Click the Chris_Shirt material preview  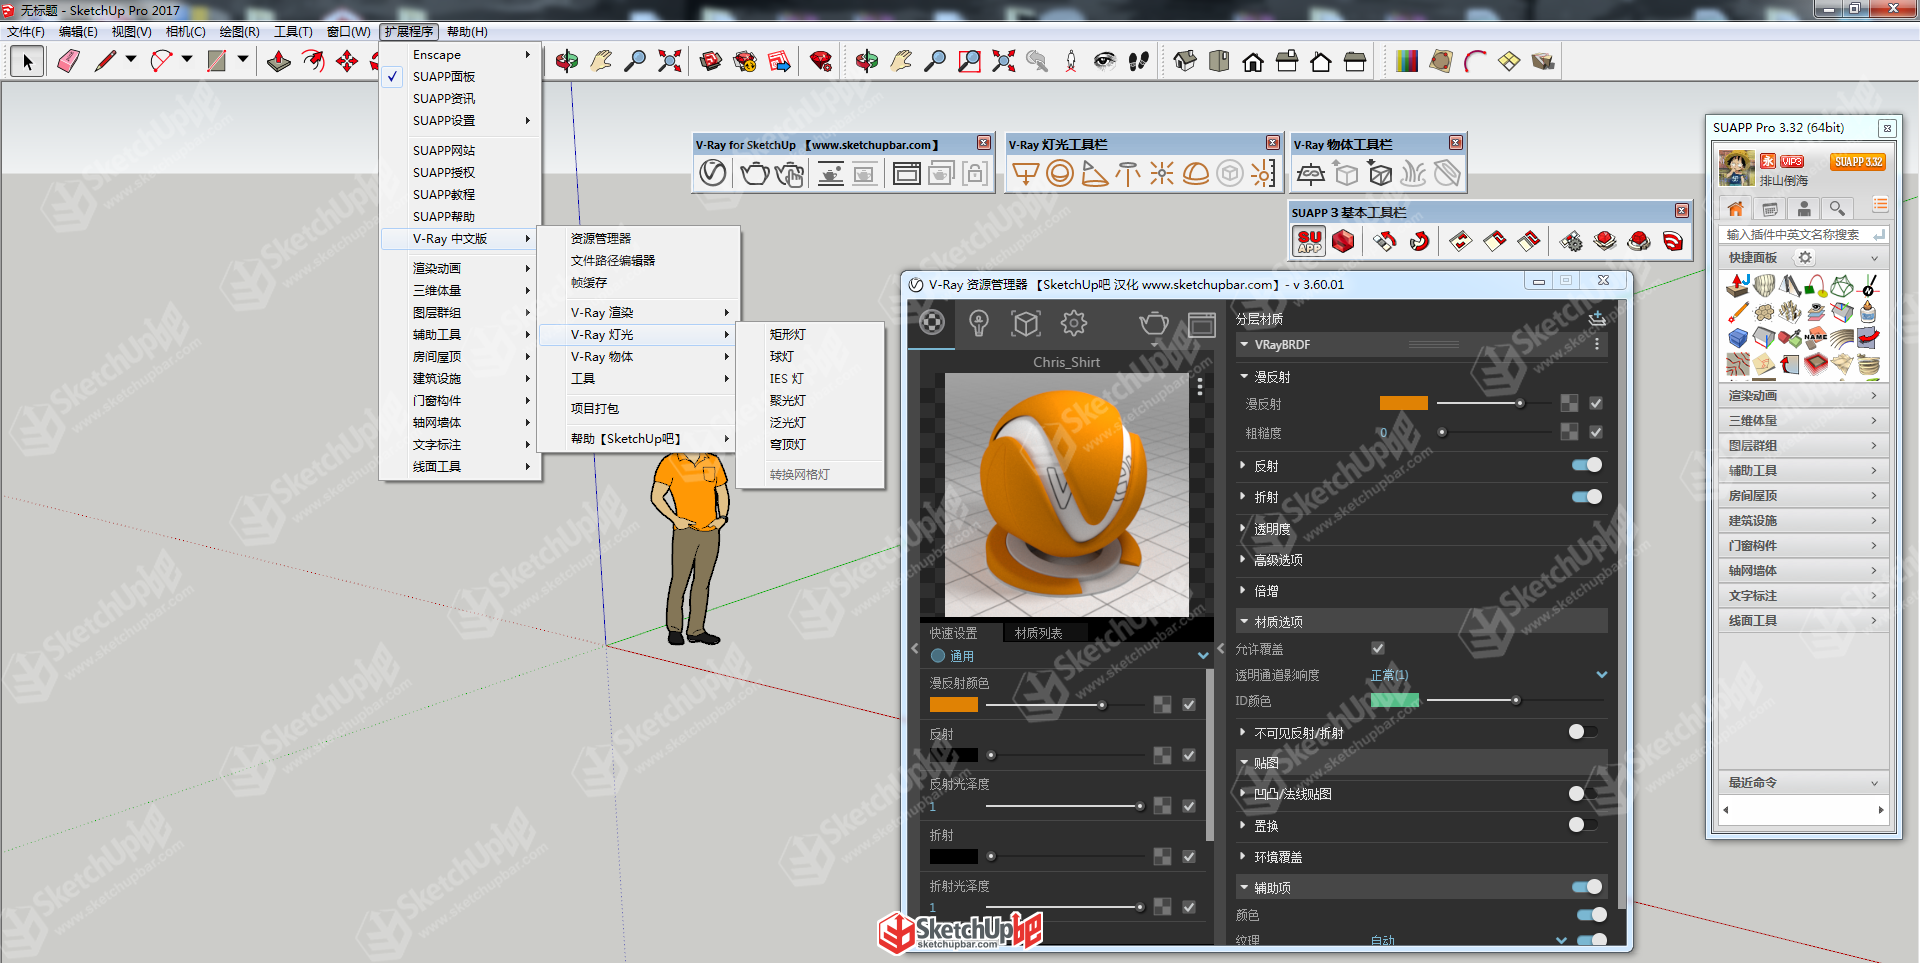click(1066, 495)
